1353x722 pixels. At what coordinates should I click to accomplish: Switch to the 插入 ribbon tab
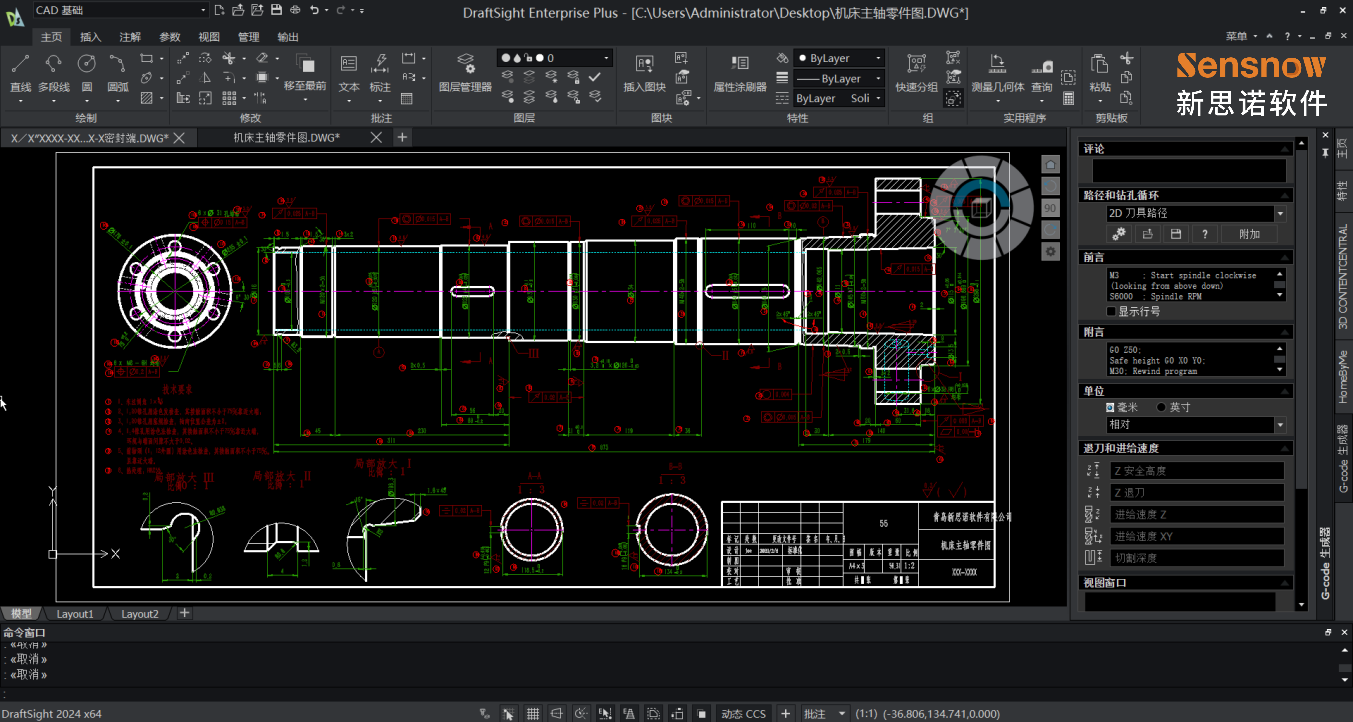[x=90, y=37]
